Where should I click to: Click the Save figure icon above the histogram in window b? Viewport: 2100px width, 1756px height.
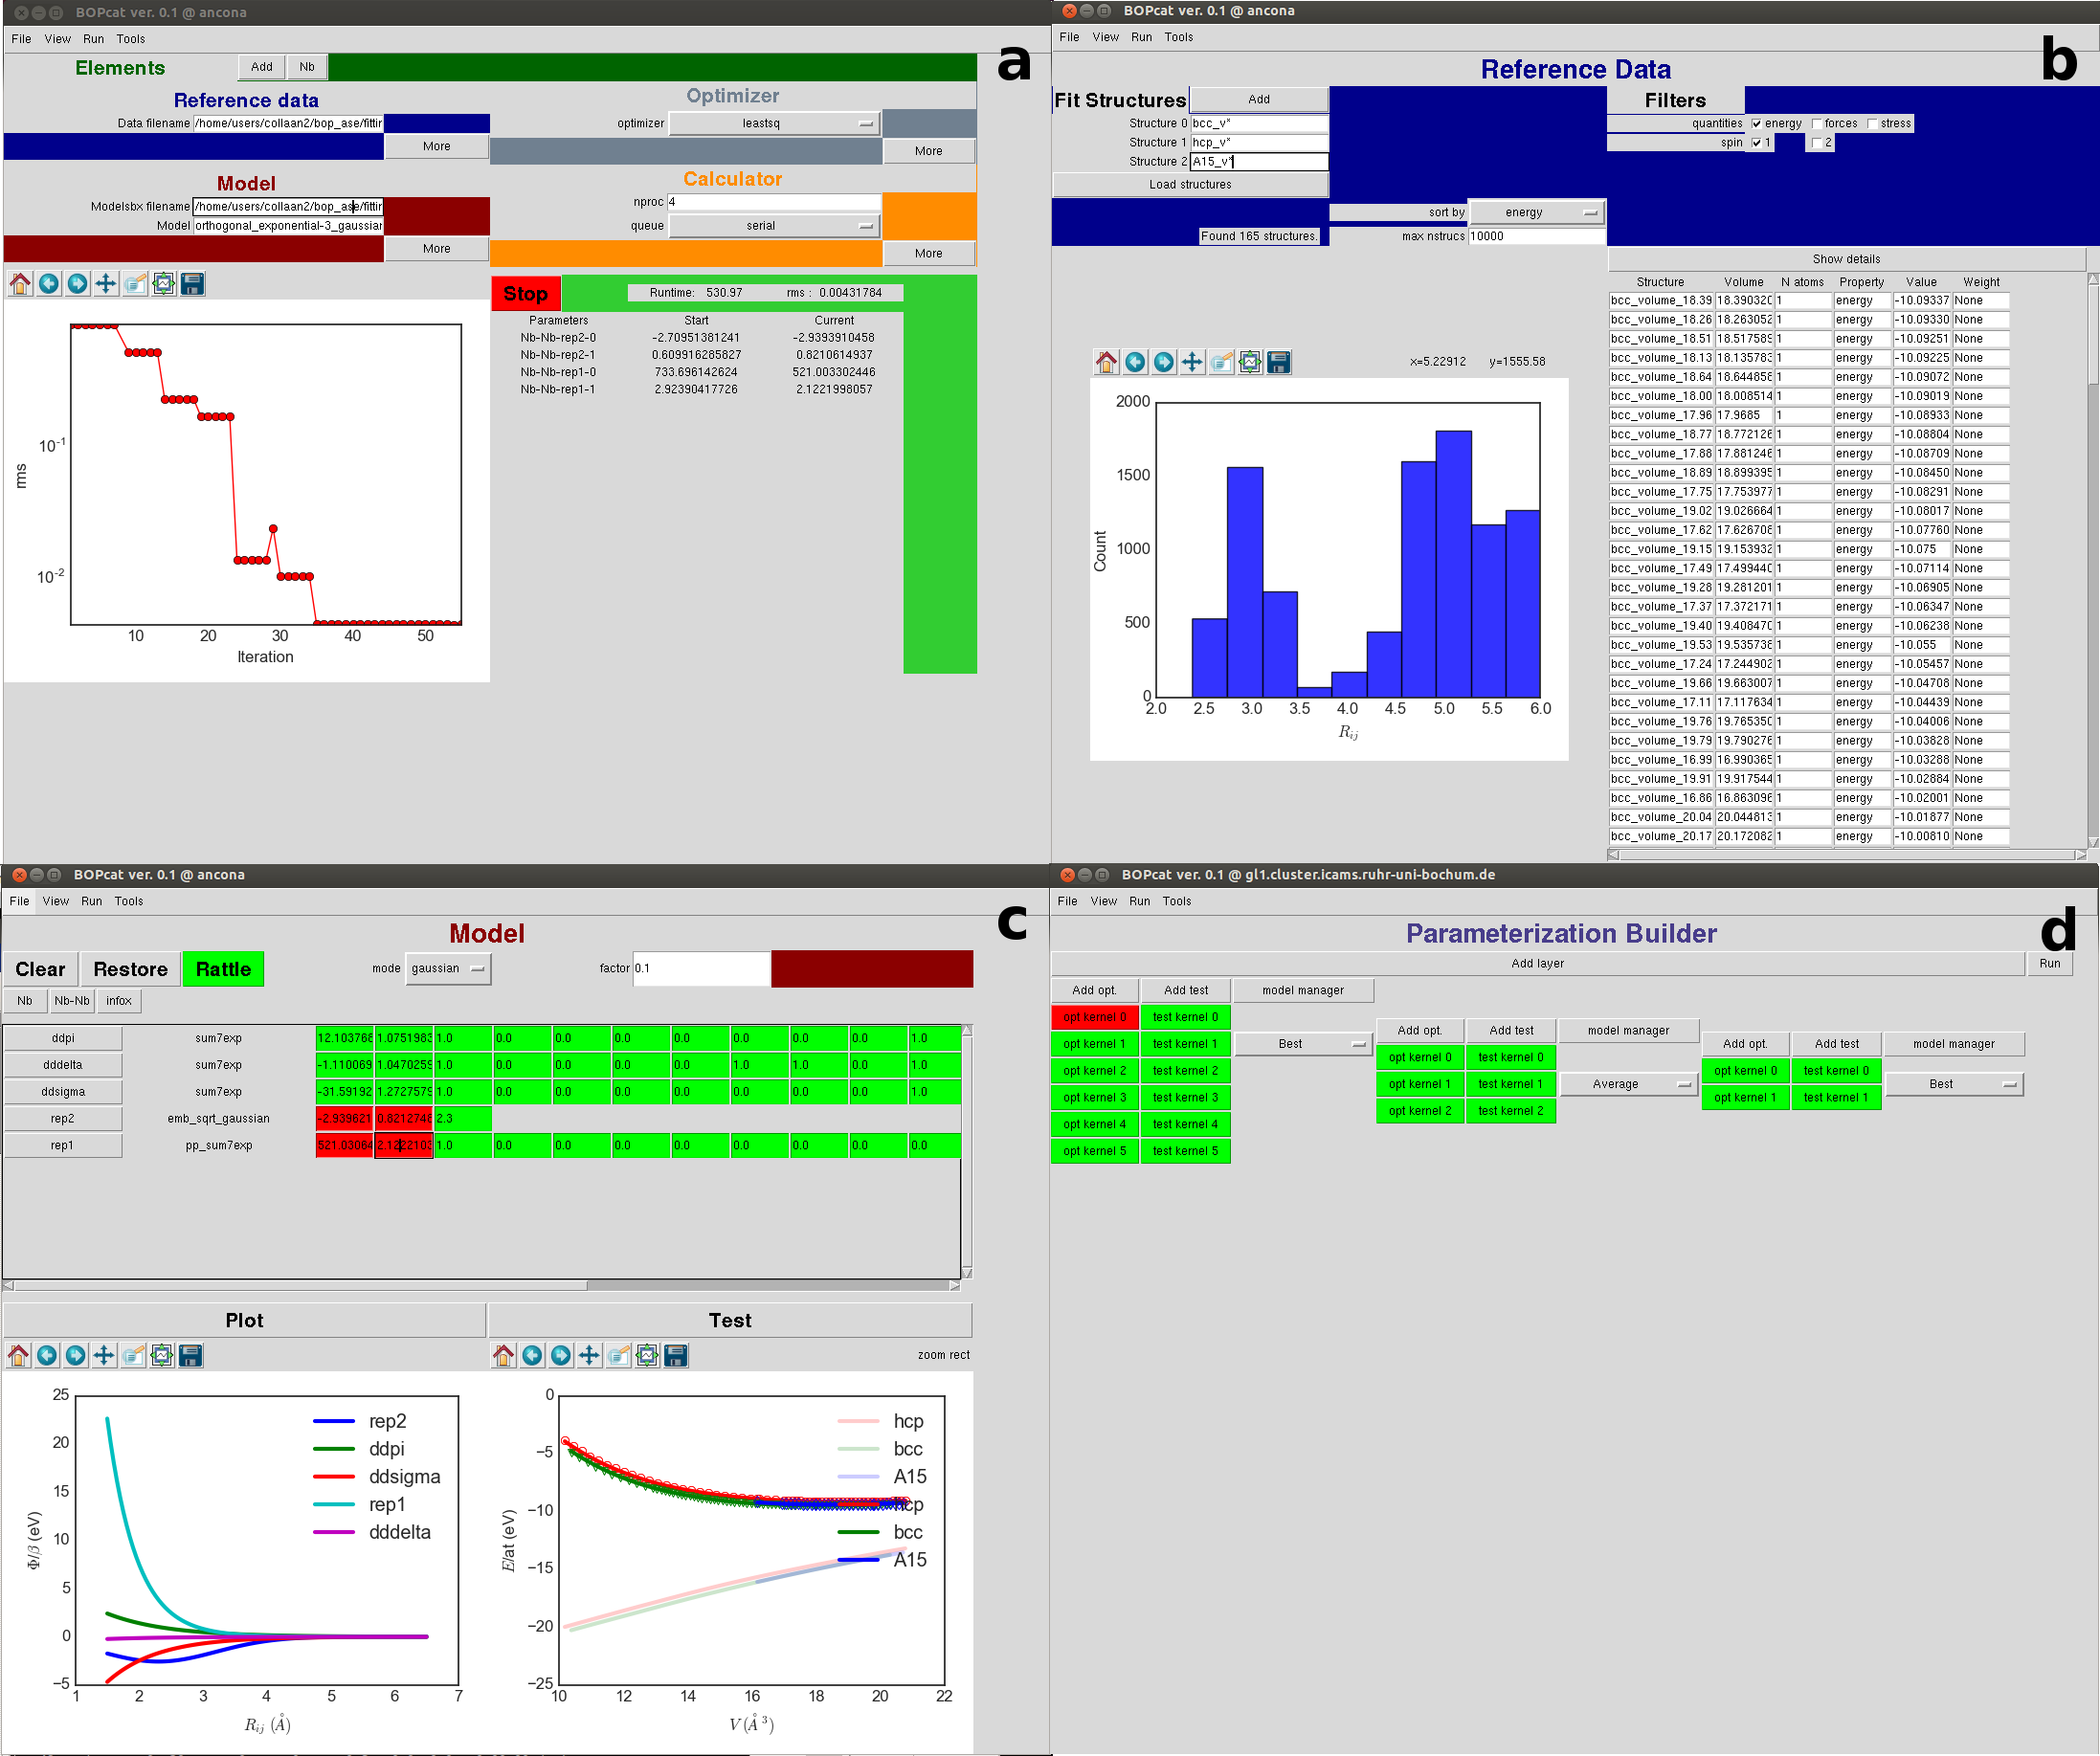(1278, 362)
